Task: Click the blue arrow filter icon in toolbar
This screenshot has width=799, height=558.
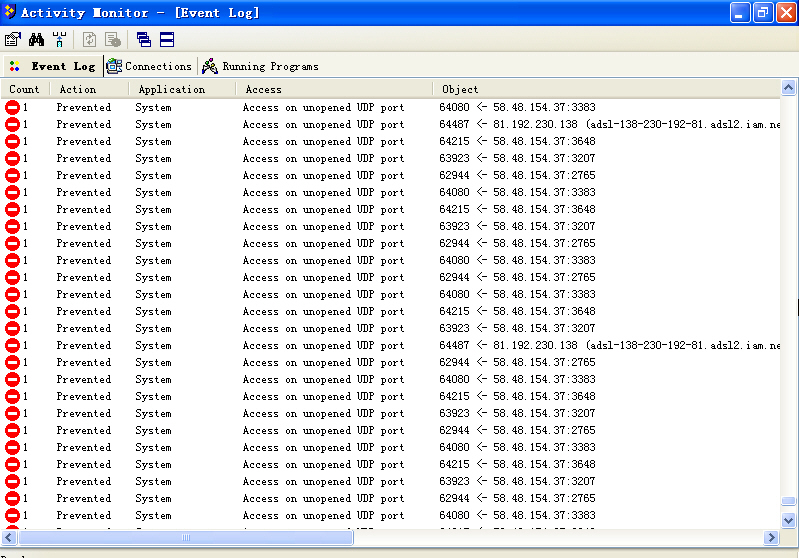Action: [60, 39]
